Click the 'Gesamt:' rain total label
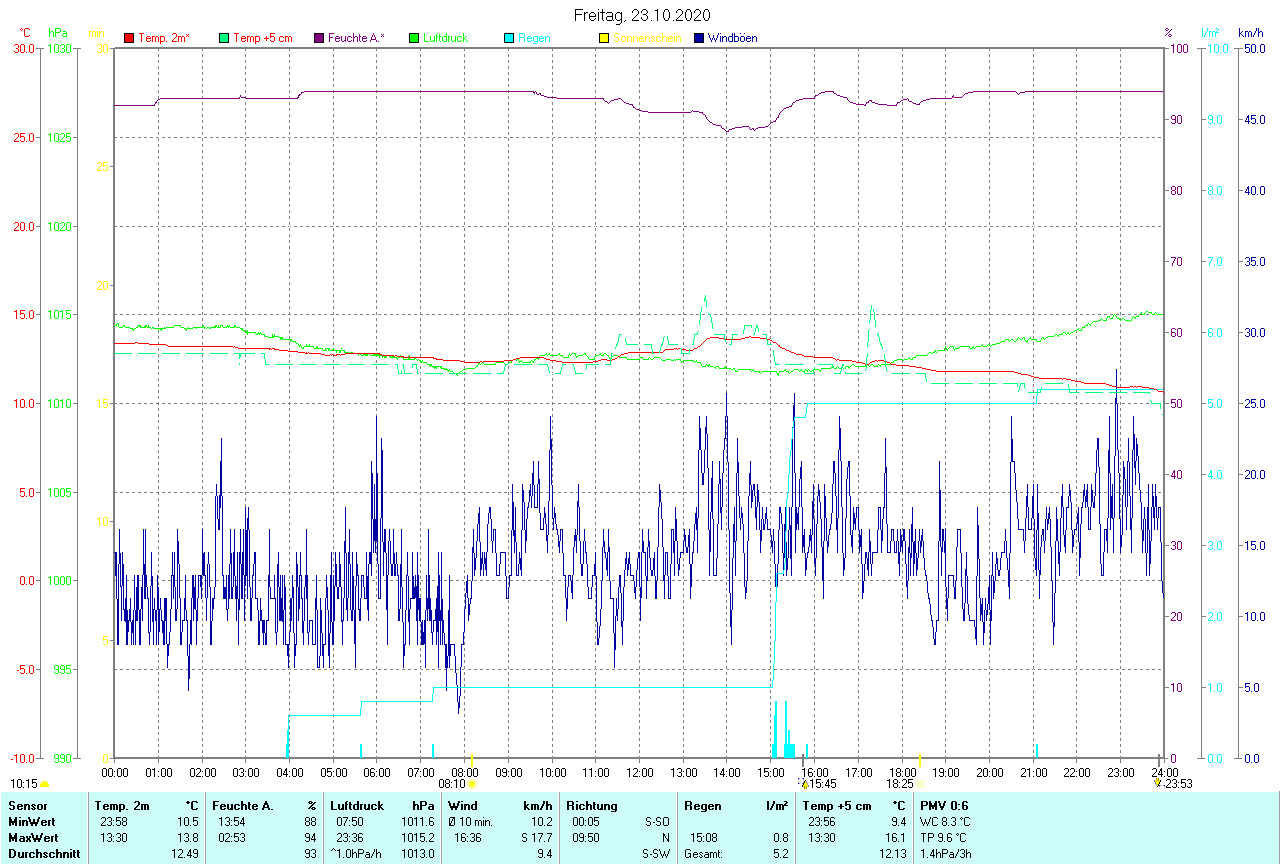This screenshot has height=864, width=1280. 705,853
